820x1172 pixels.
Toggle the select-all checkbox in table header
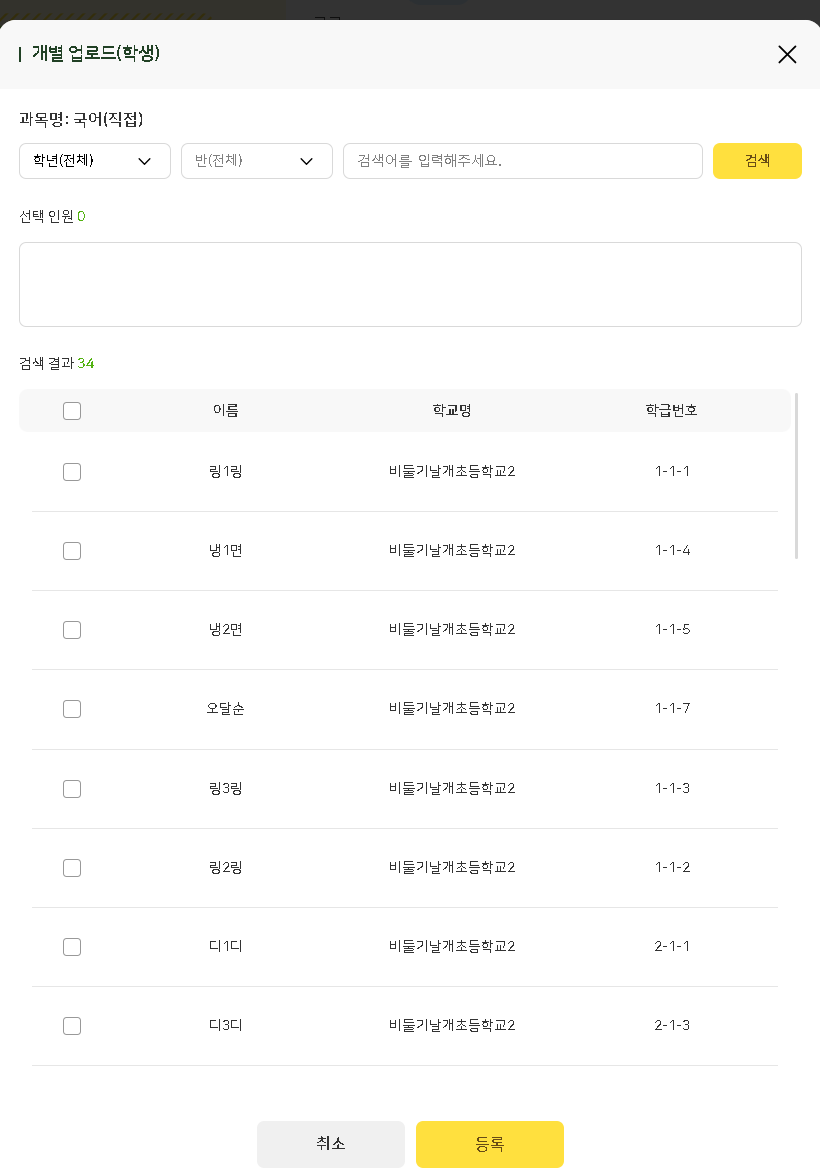point(72,411)
